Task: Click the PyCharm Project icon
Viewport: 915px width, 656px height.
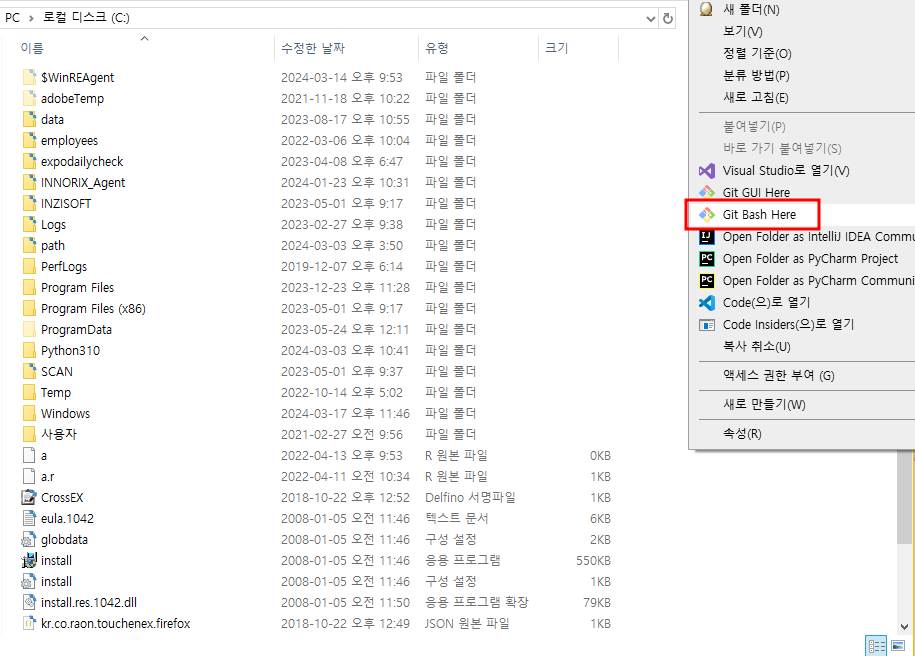Action: [x=707, y=259]
